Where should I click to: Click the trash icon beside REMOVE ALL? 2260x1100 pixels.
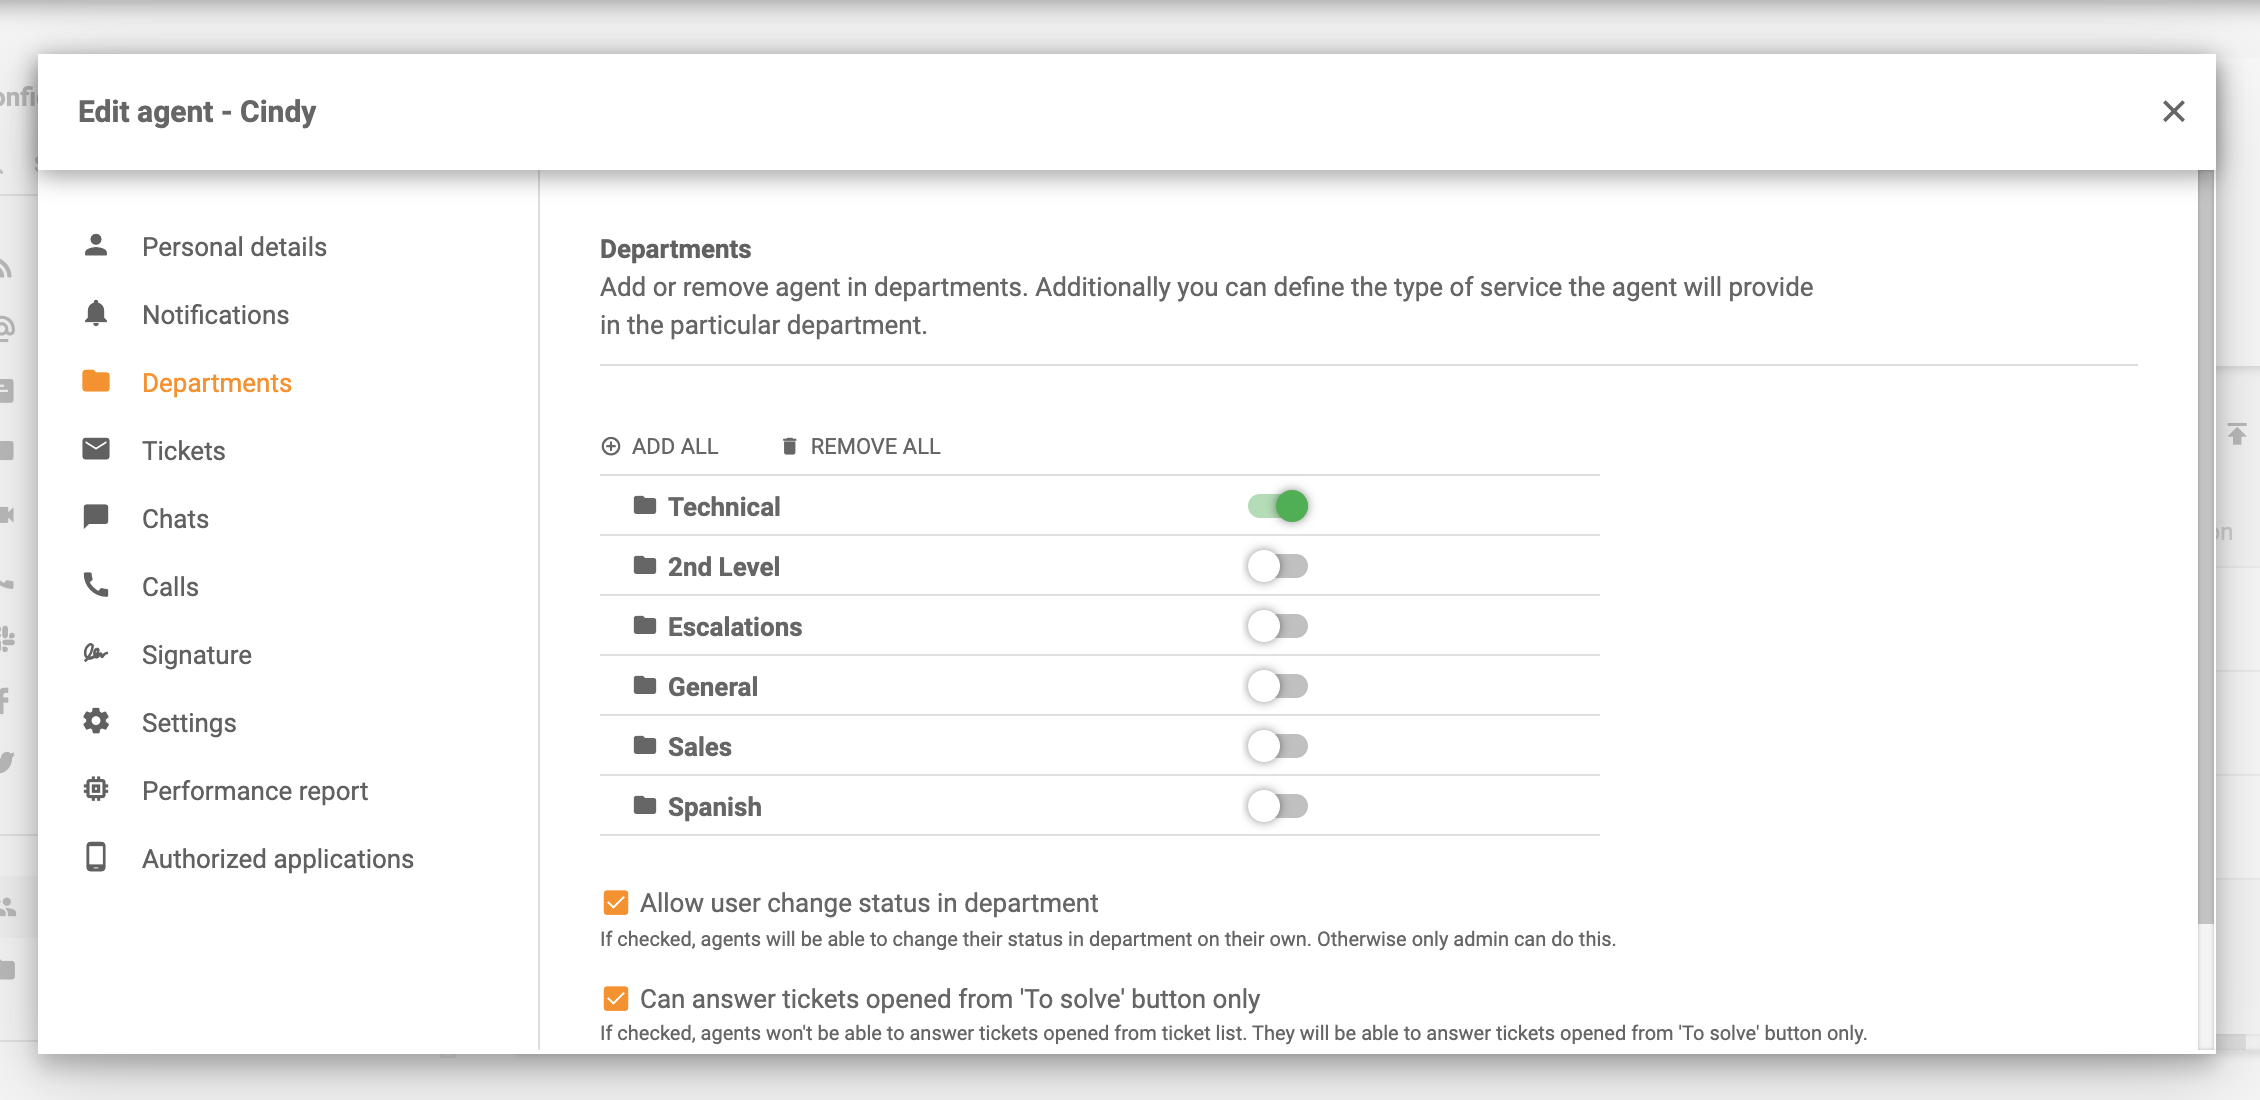[x=789, y=446]
